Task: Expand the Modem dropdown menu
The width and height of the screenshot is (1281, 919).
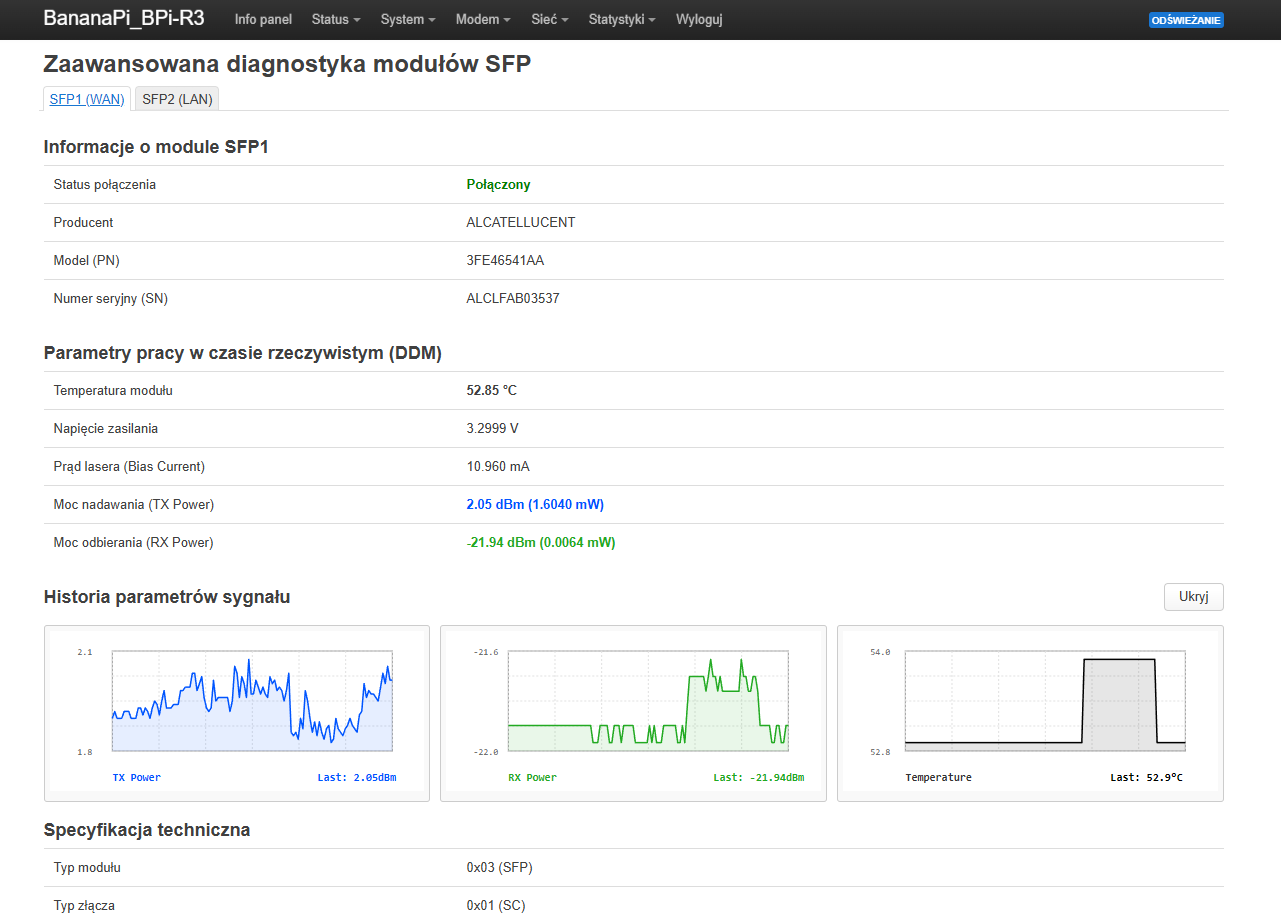Action: pyautogui.click(x=483, y=20)
